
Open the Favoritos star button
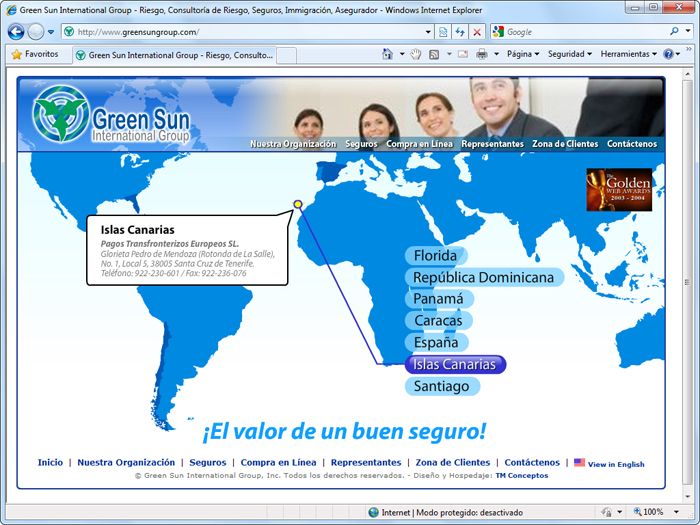[x=35, y=54]
